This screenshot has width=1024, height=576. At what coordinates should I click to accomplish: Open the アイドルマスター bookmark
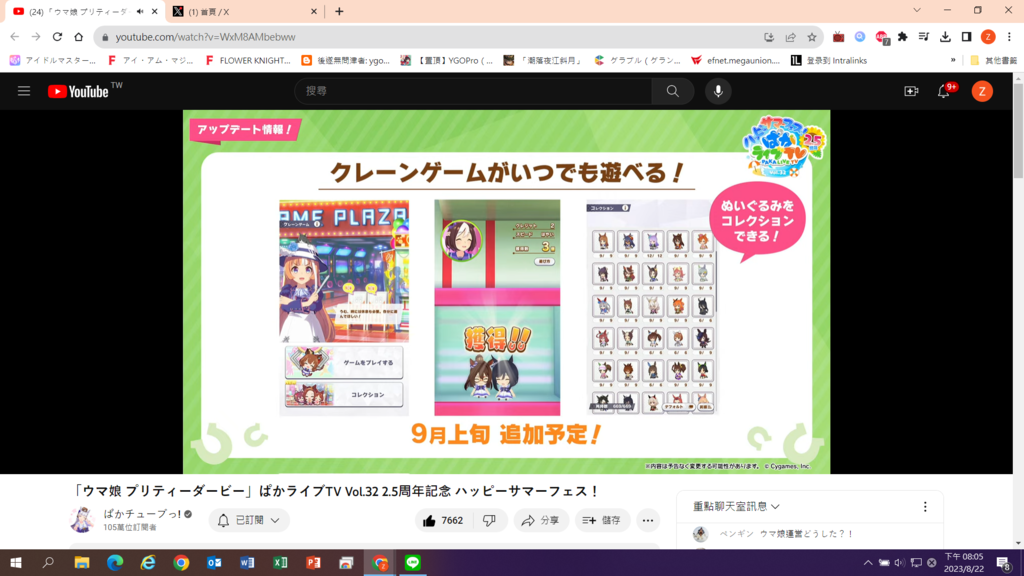pos(53,61)
